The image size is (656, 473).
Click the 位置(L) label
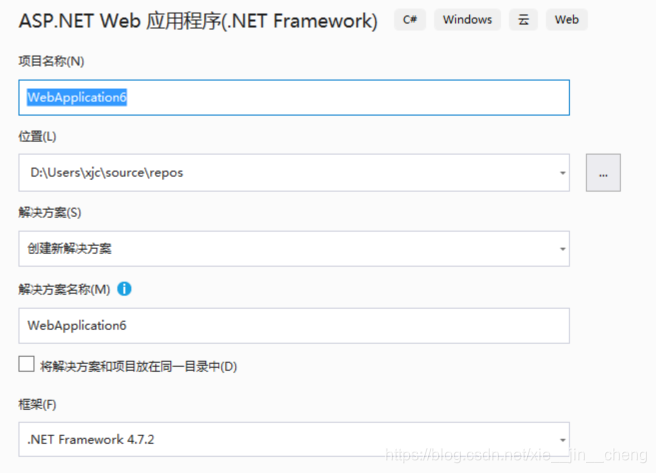[37, 136]
